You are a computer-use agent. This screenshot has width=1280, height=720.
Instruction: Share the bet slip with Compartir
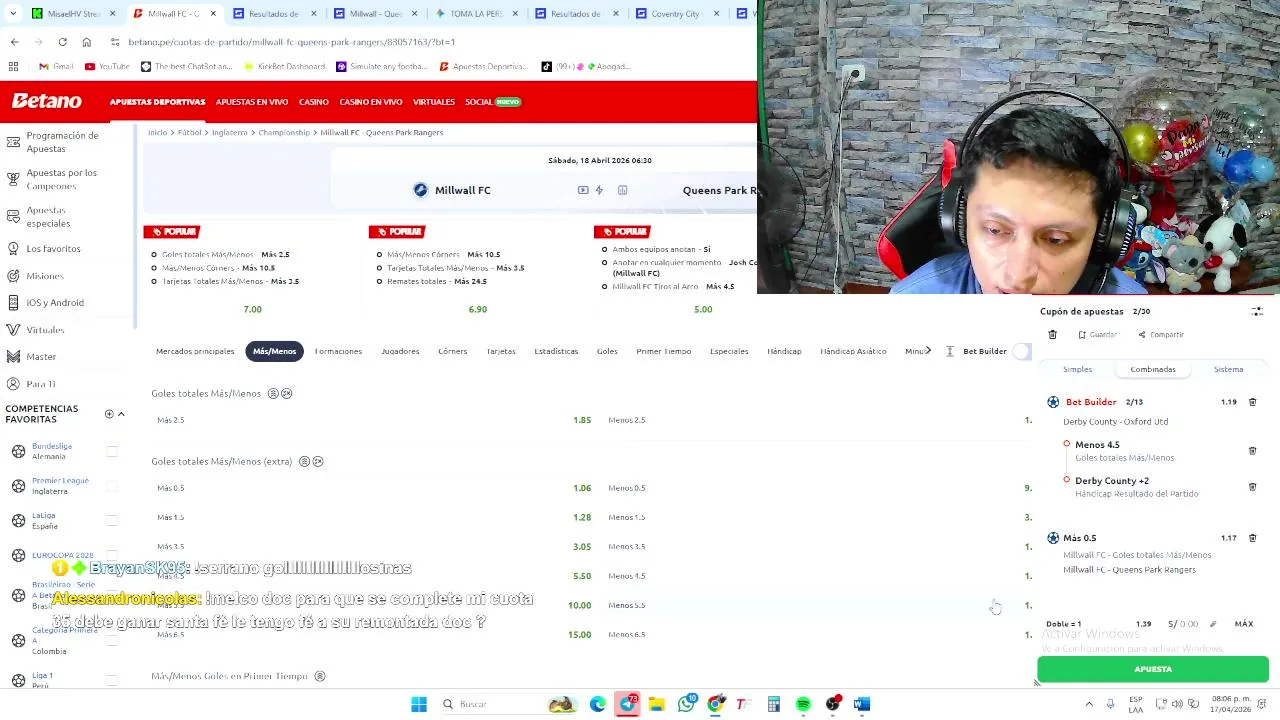(1160, 335)
